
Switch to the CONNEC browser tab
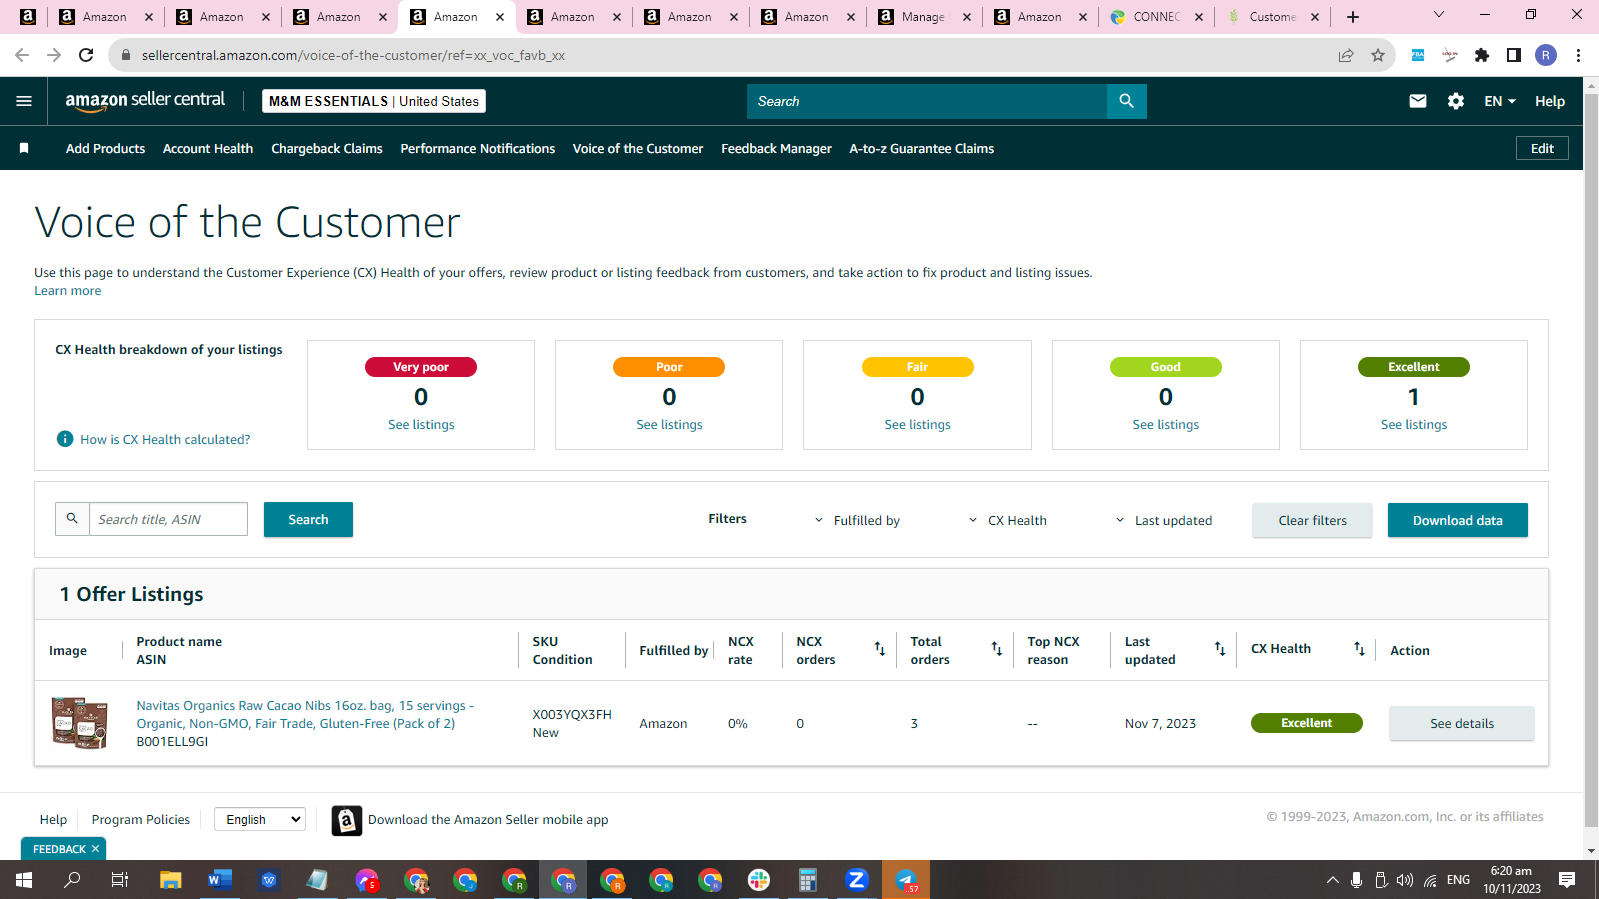coord(1156,17)
